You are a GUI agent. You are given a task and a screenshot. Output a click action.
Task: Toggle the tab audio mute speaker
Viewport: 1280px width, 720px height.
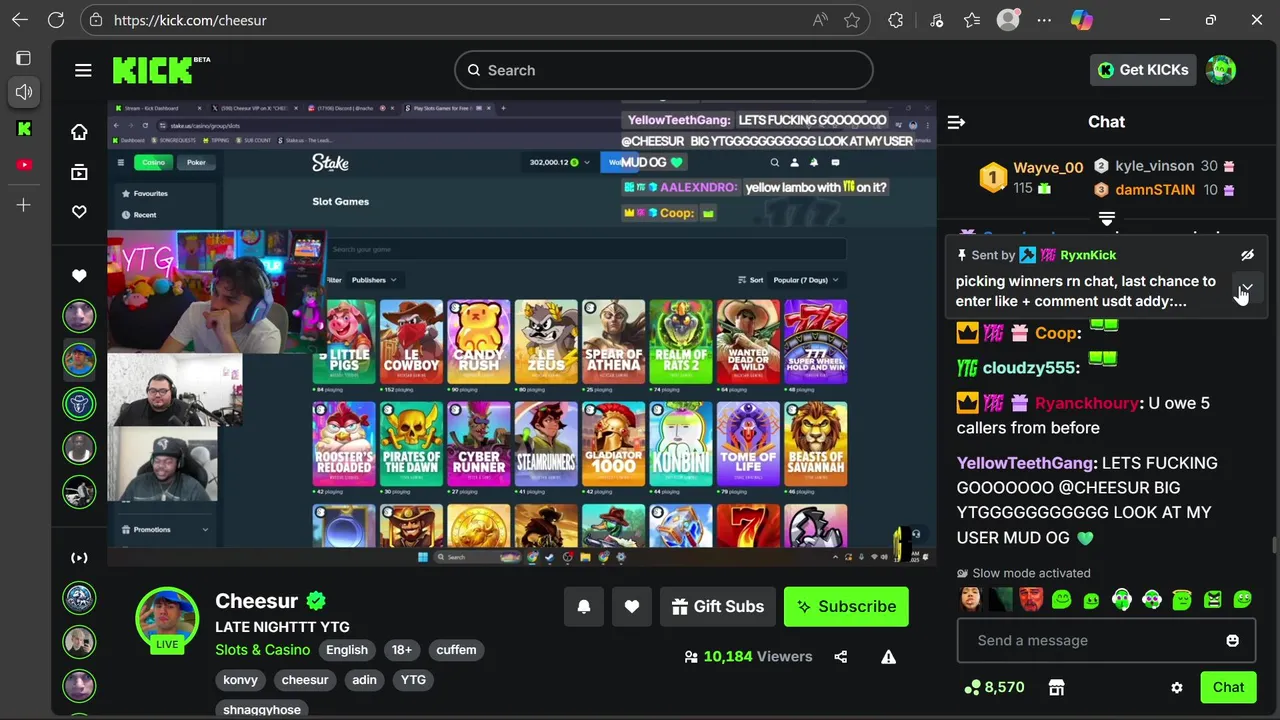click(x=25, y=92)
